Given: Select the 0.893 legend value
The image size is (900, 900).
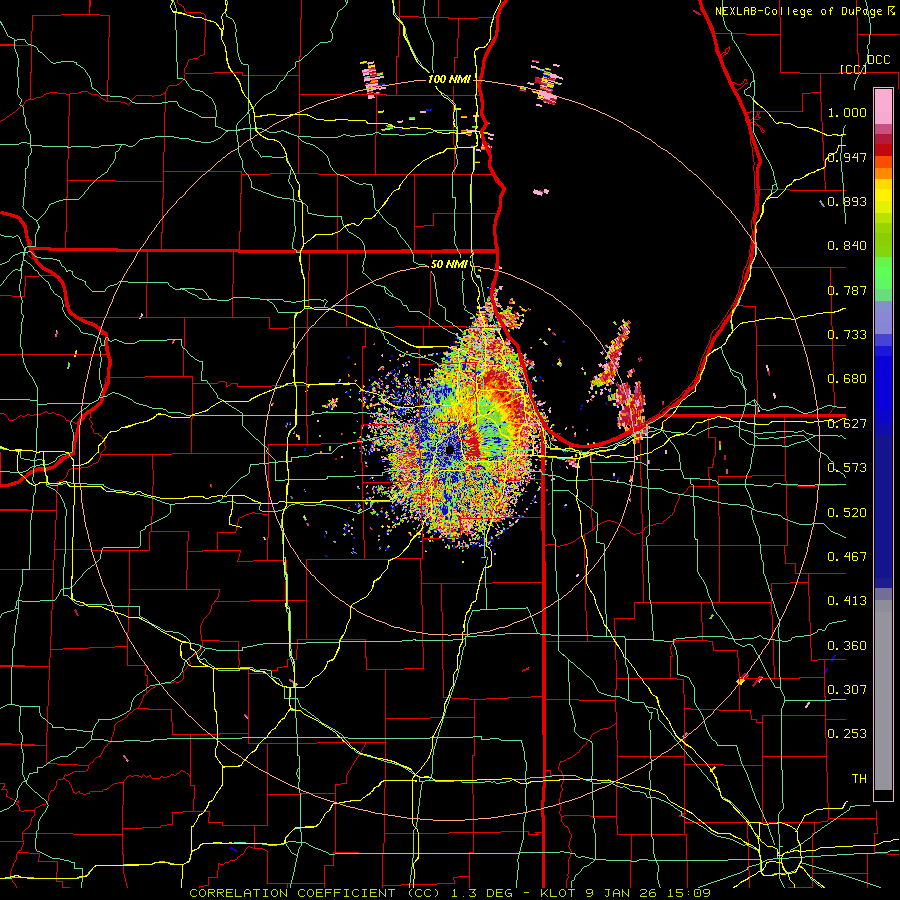Looking at the screenshot, I should [847, 201].
